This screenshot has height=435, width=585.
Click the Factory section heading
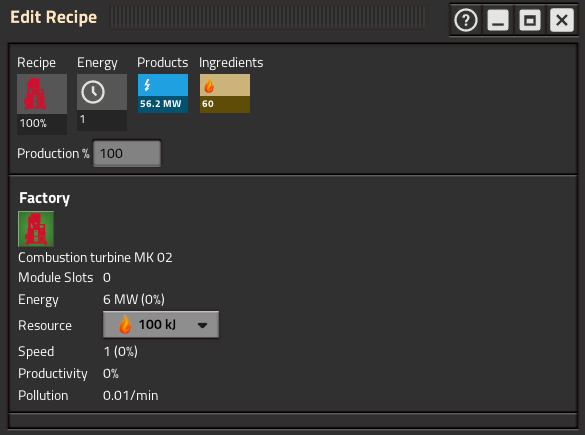tap(44, 198)
